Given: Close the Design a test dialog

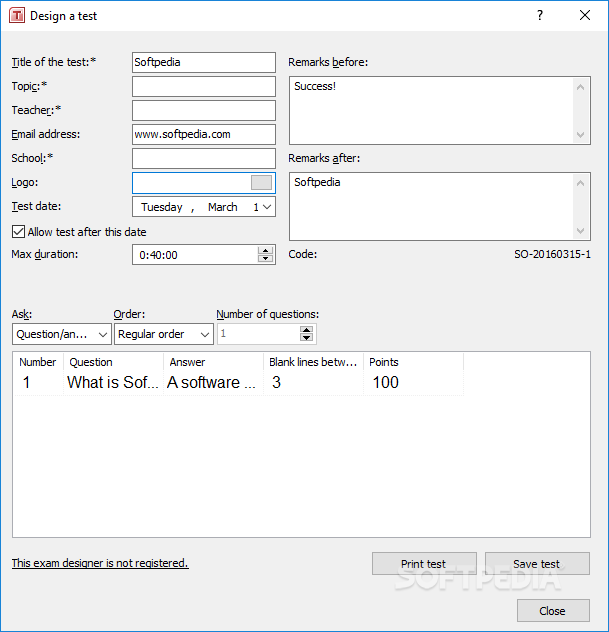Looking at the screenshot, I should point(585,16).
